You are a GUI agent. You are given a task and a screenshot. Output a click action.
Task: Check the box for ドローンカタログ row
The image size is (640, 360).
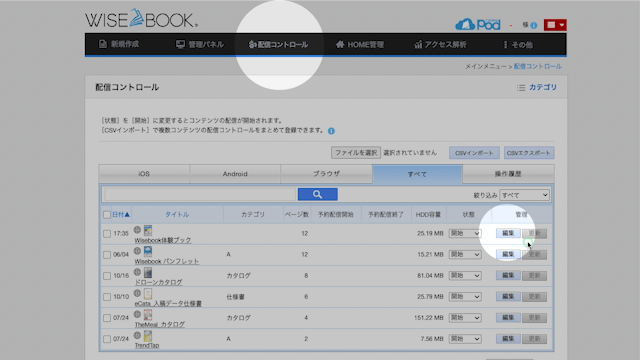(107, 276)
